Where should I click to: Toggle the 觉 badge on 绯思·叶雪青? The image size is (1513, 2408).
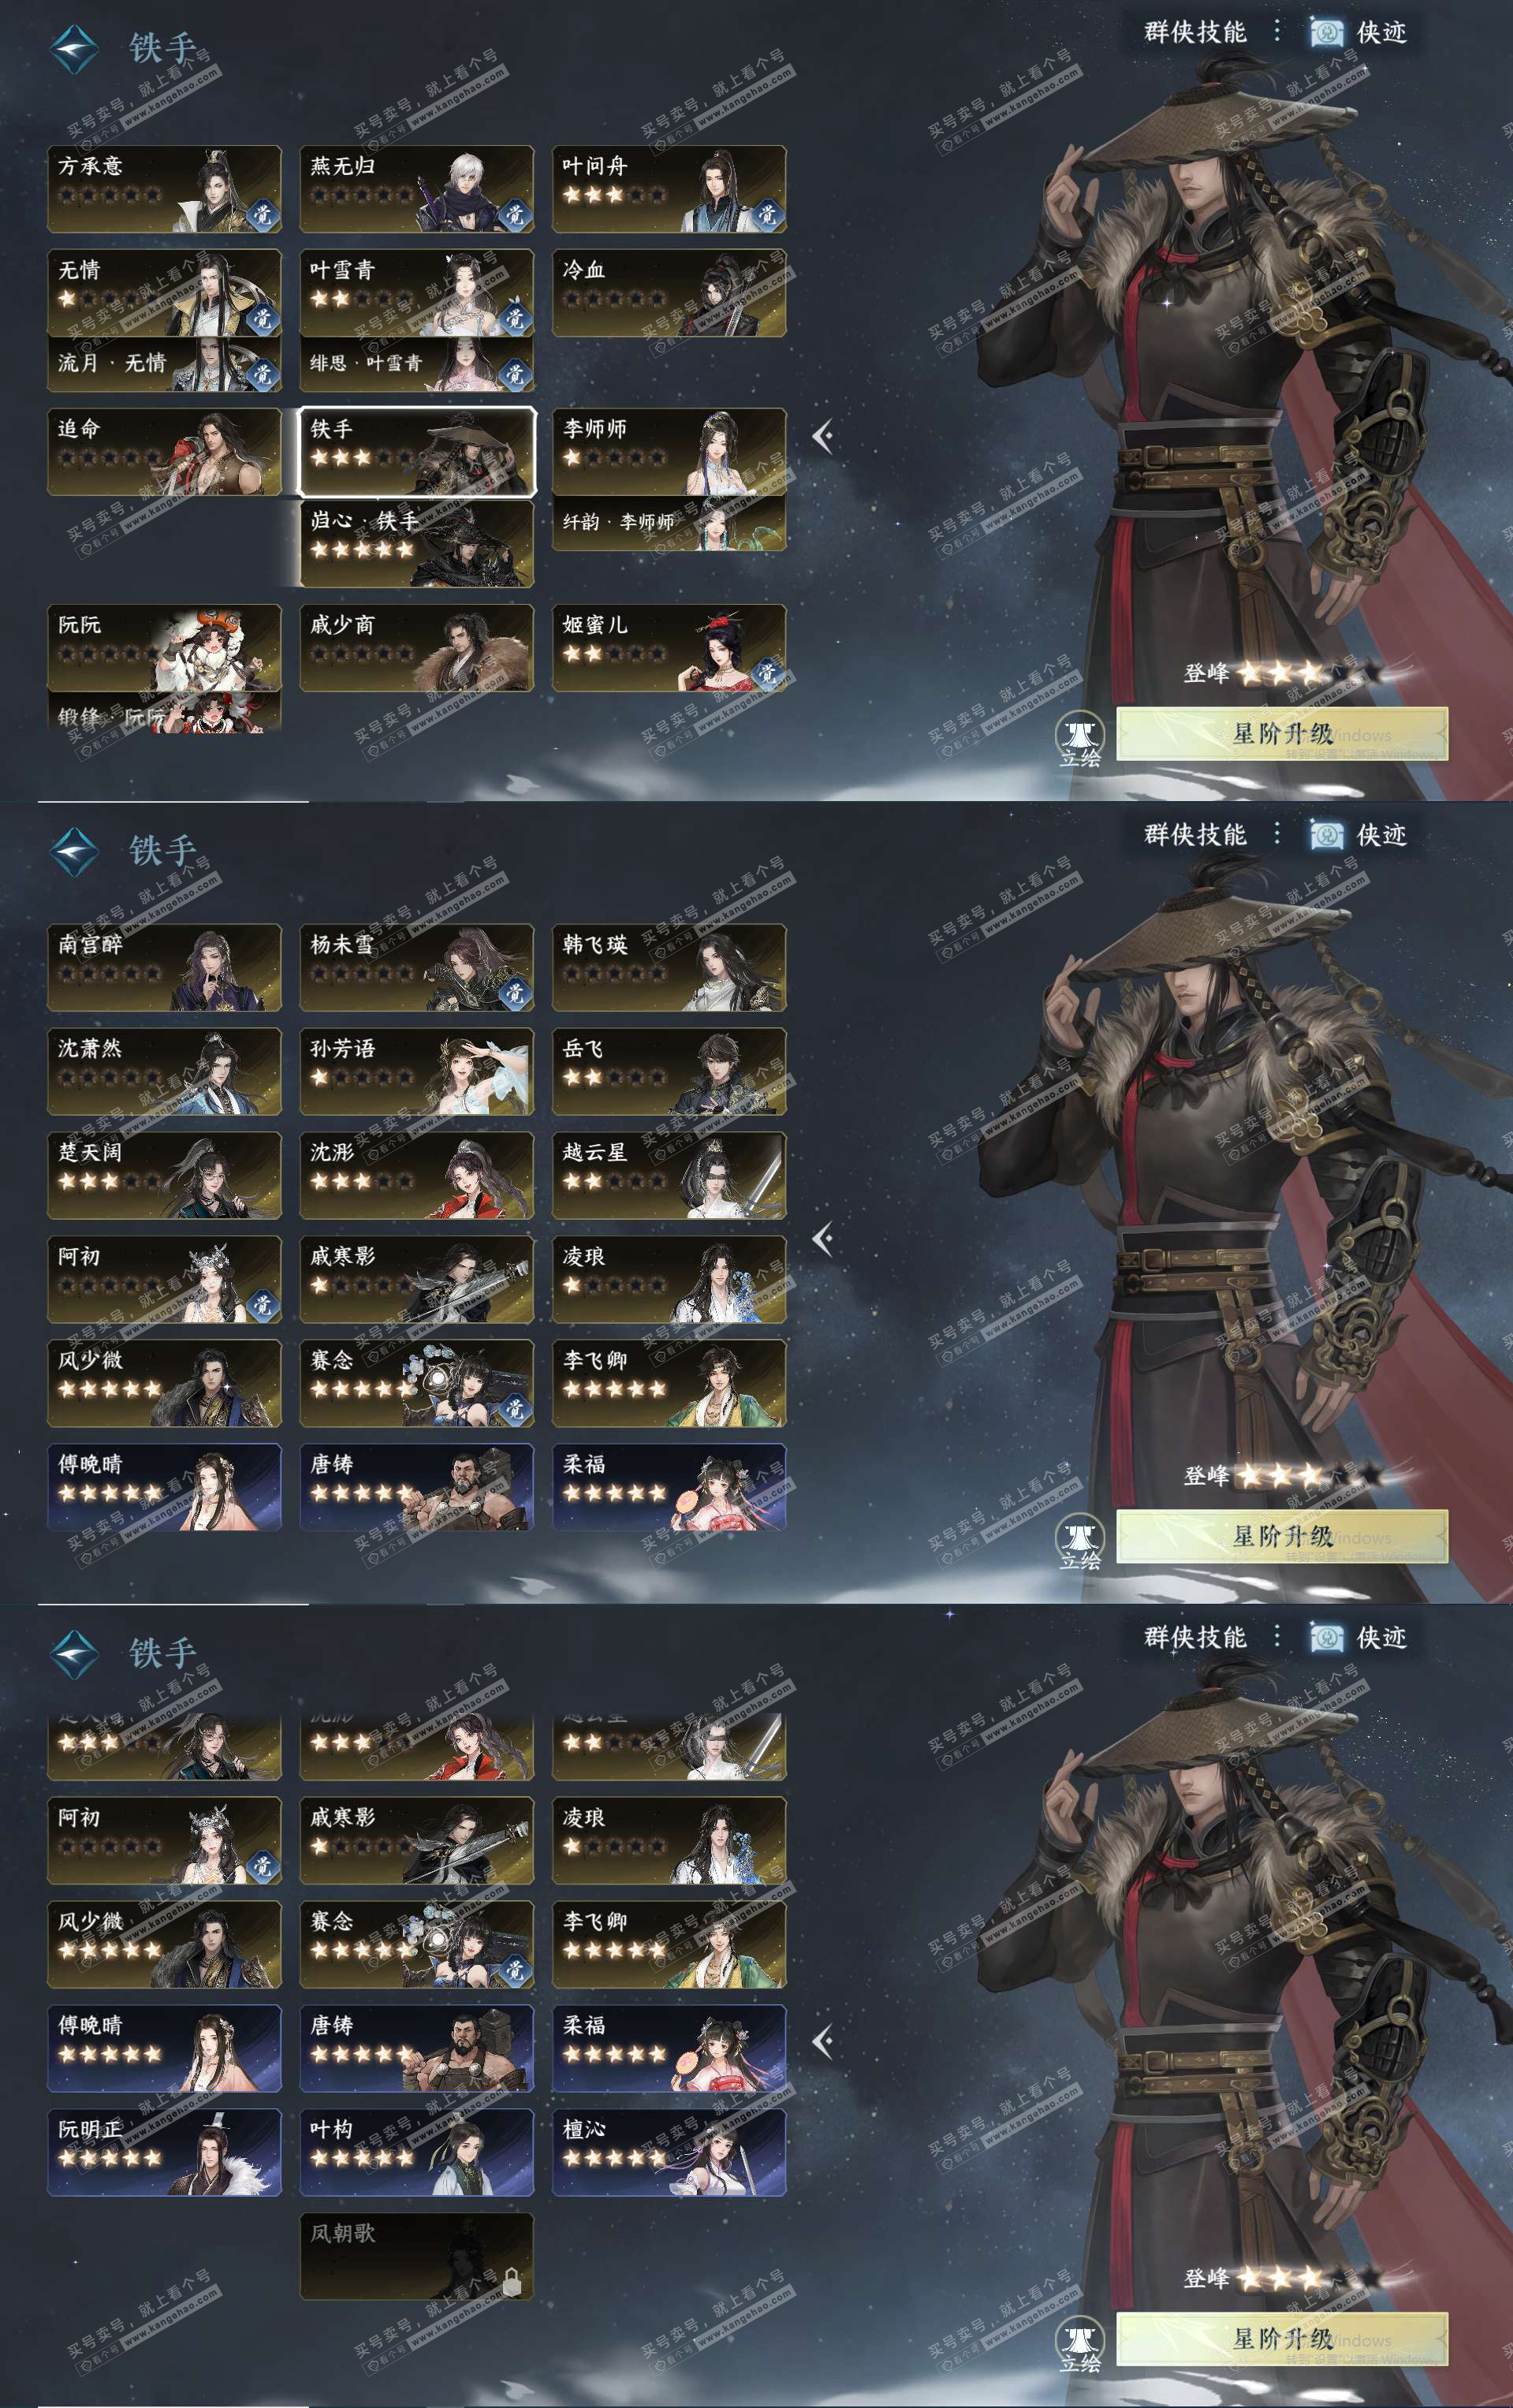point(514,372)
